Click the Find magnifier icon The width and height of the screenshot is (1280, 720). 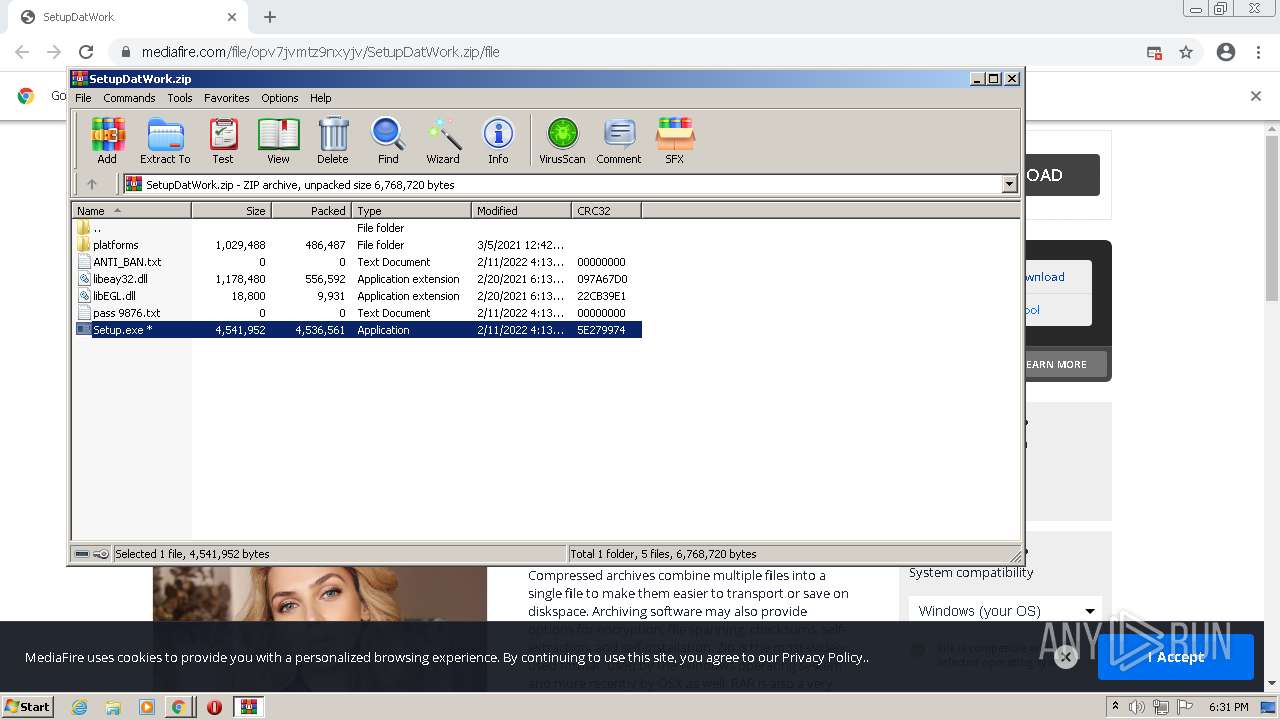[388, 141]
